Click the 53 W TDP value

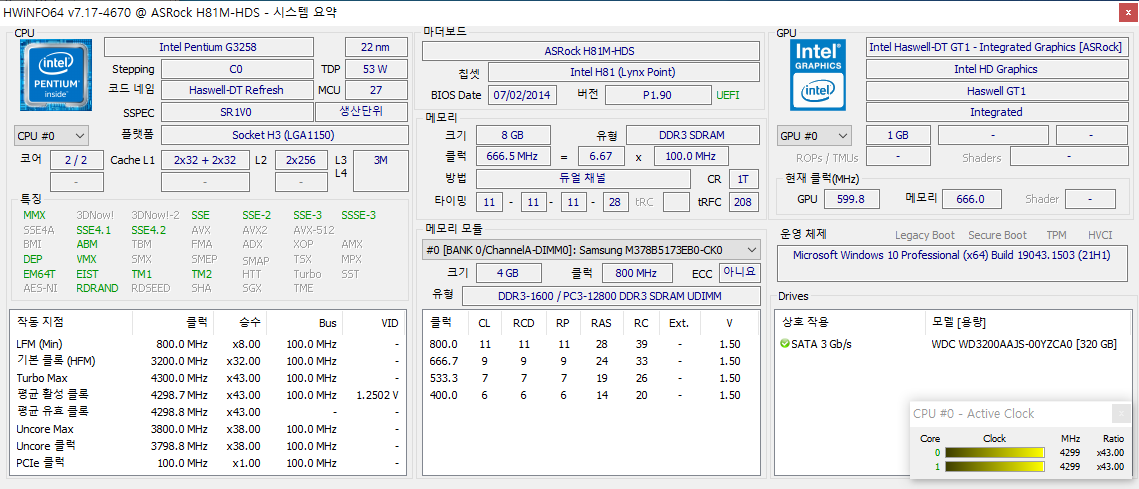[x=376, y=70]
